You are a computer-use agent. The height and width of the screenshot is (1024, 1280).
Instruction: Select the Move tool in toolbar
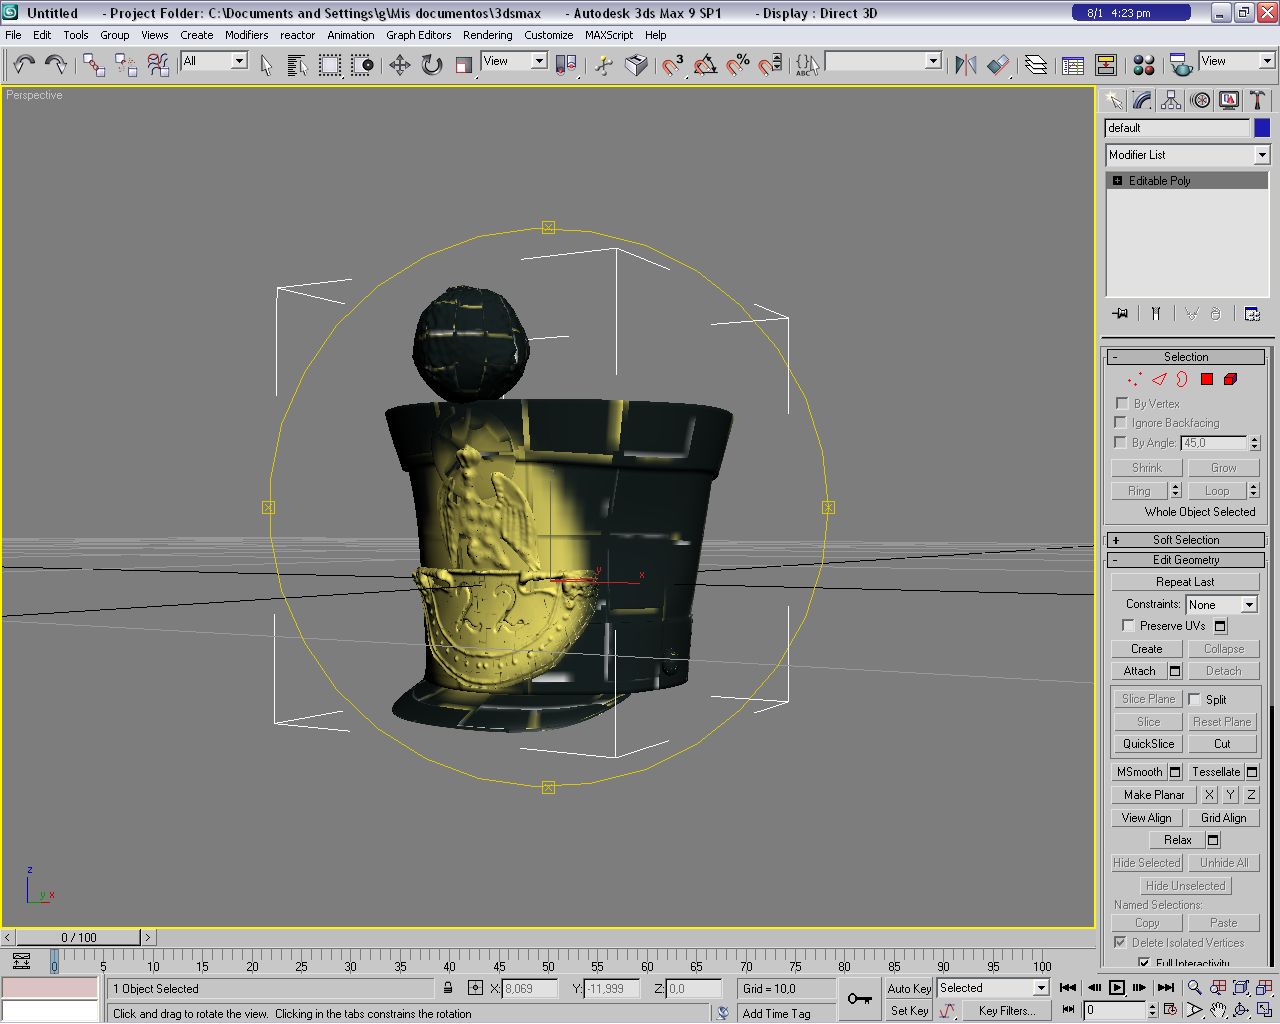click(400, 65)
